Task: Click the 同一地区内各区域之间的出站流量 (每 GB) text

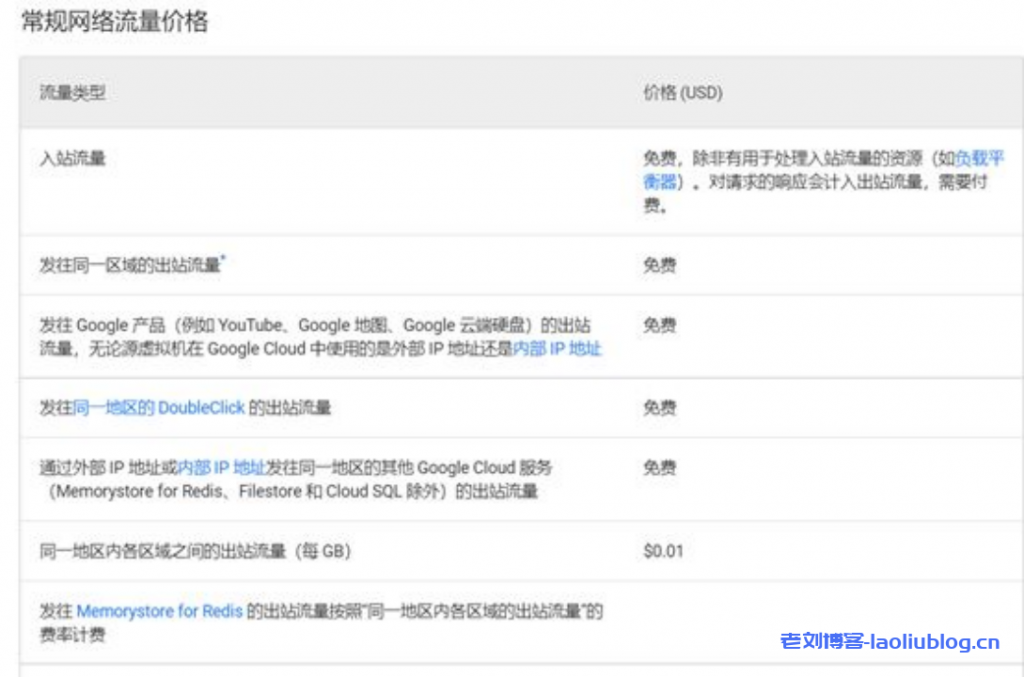Action: [195, 551]
